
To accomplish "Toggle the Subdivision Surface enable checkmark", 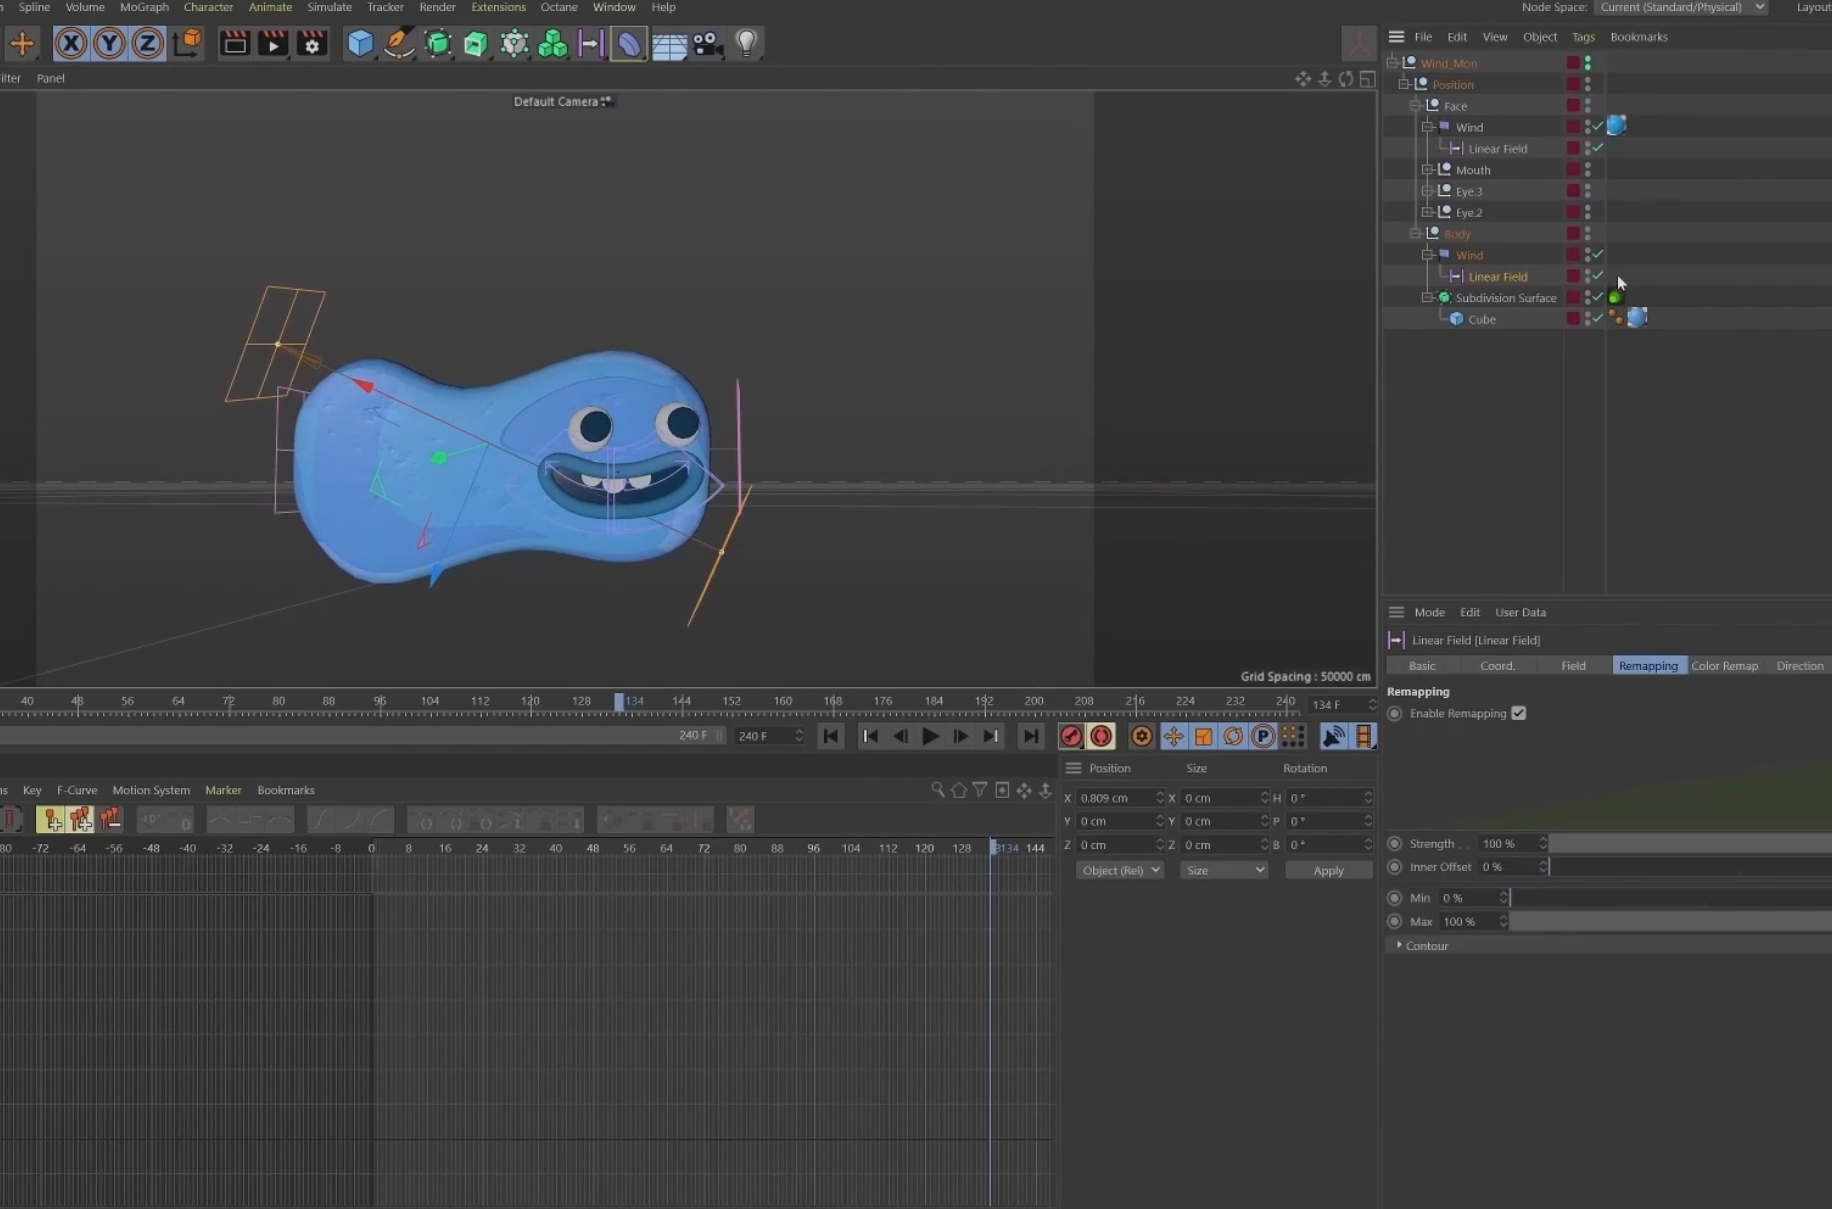I will (1598, 297).
